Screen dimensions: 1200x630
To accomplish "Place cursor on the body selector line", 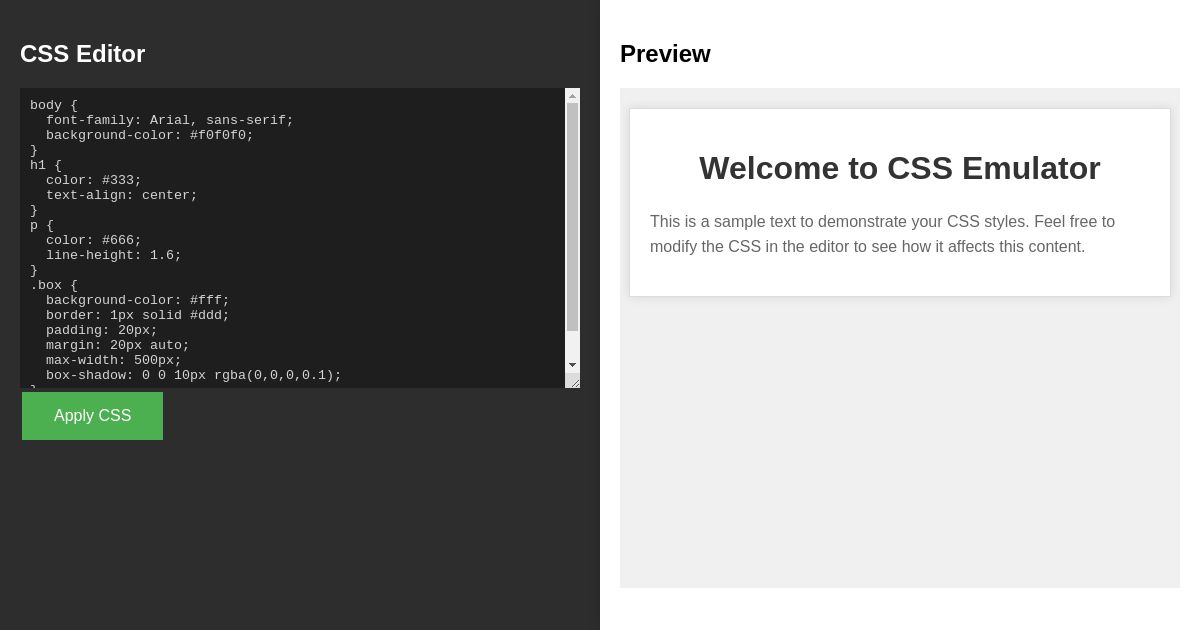I will pyautogui.click(x=45, y=105).
